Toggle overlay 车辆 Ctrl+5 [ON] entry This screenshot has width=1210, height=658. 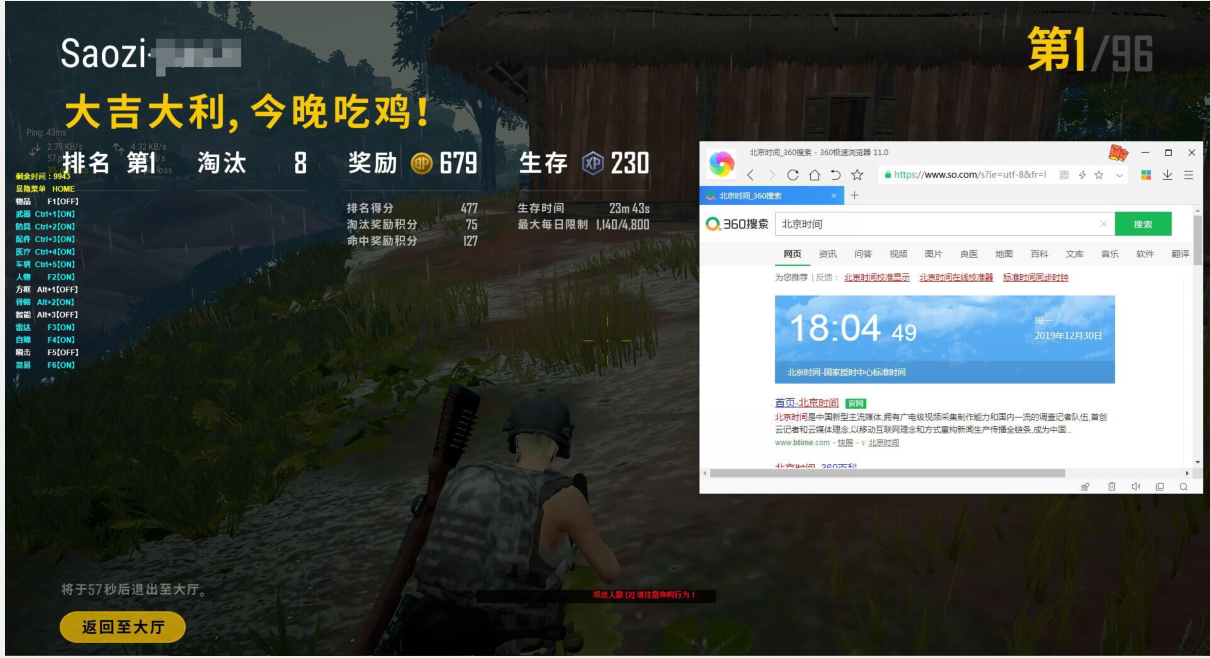(x=45, y=264)
